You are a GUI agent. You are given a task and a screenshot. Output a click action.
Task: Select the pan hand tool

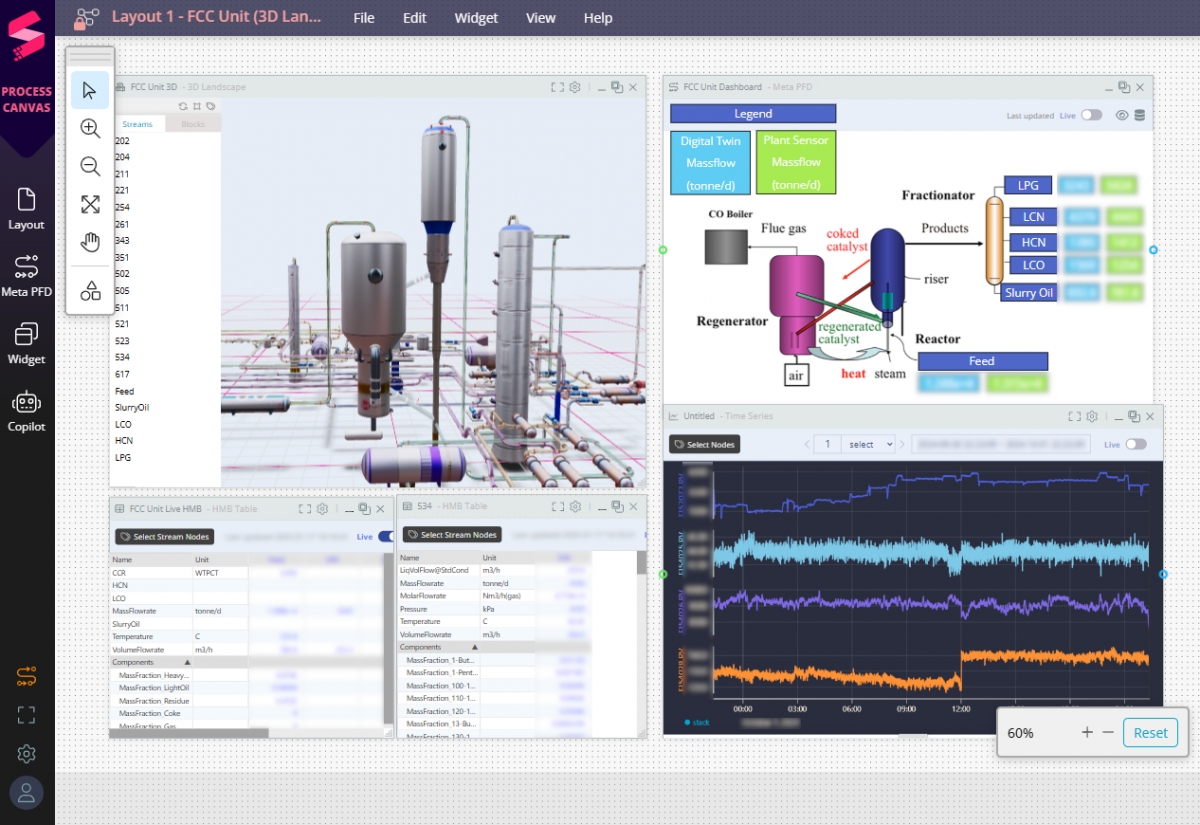point(90,242)
